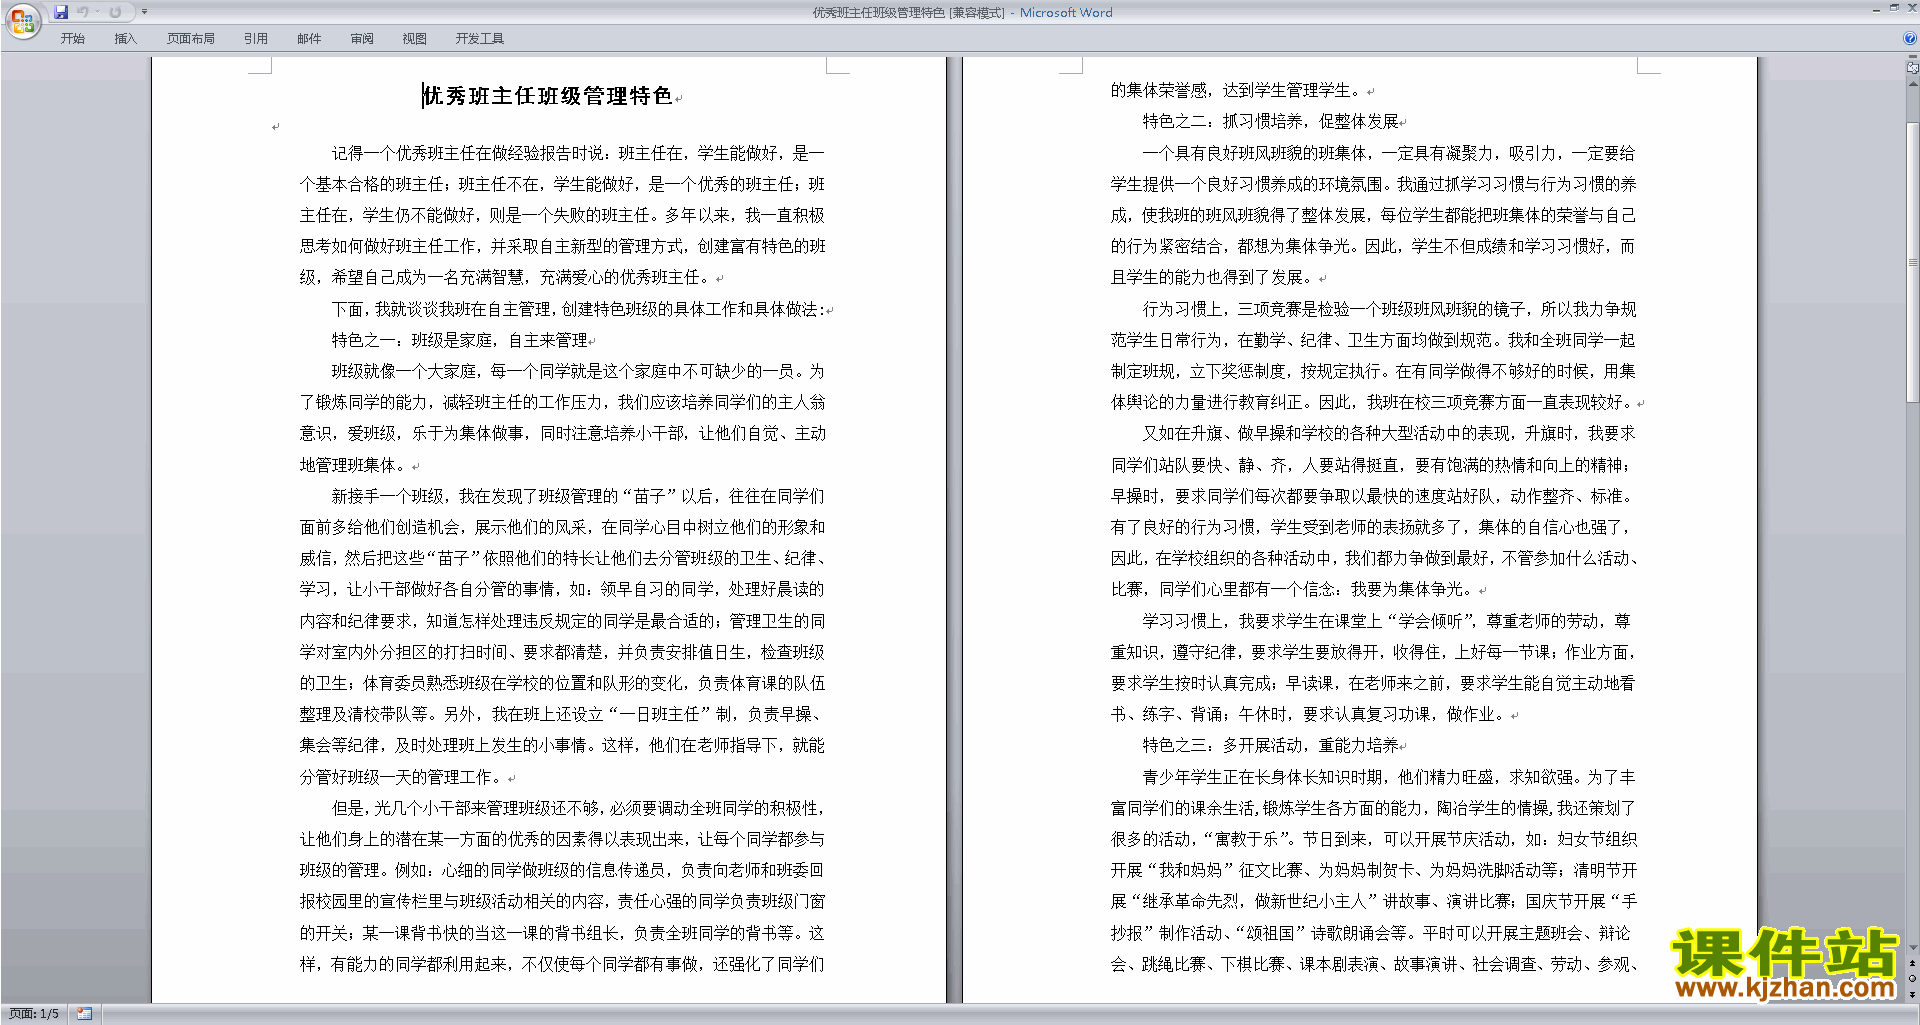Undo the last action
This screenshot has height=1025, width=1920.
pyautogui.click(x=83, y=12)
